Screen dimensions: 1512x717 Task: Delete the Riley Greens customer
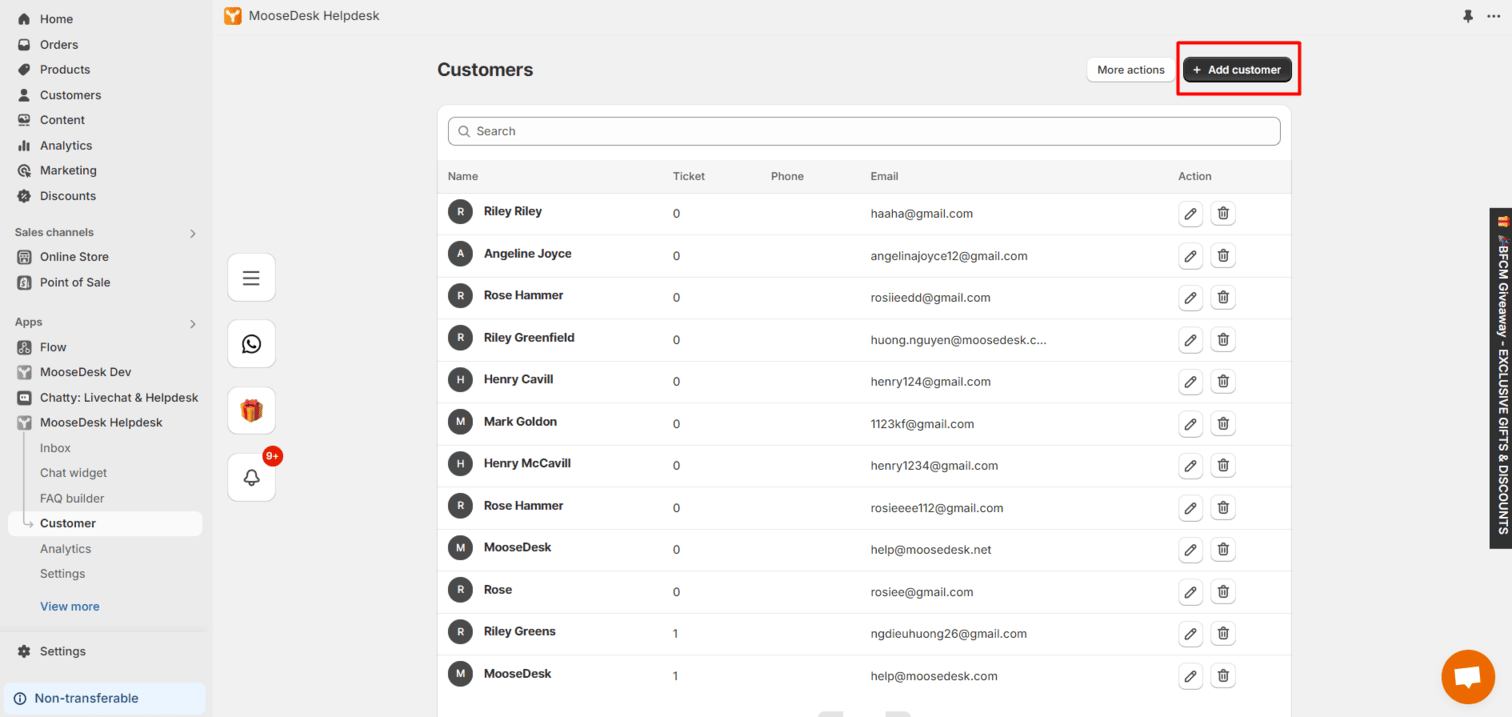click(1223, 633)
